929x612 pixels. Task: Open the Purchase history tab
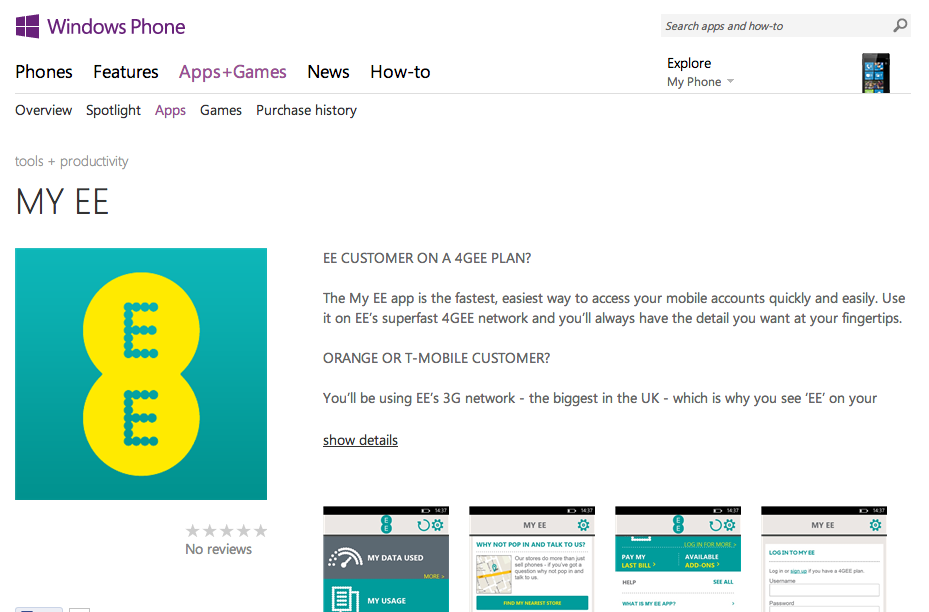306,110
